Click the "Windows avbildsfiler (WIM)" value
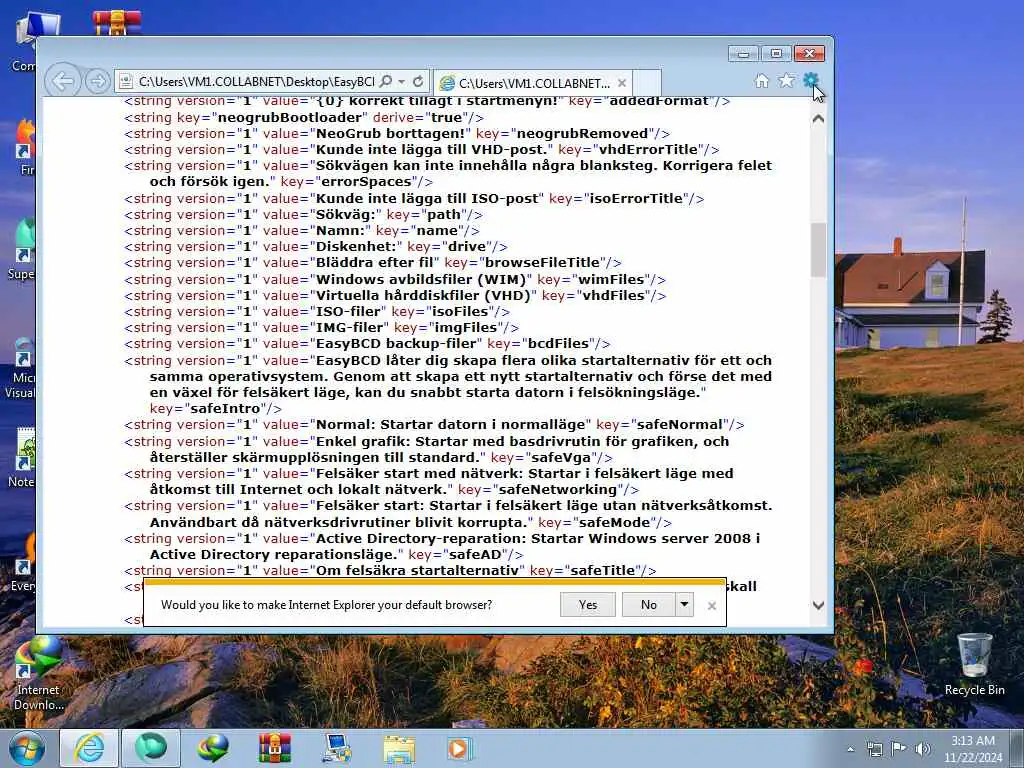Image resolution: width=1024 pixels, height=768 pixels. (421, 280)
